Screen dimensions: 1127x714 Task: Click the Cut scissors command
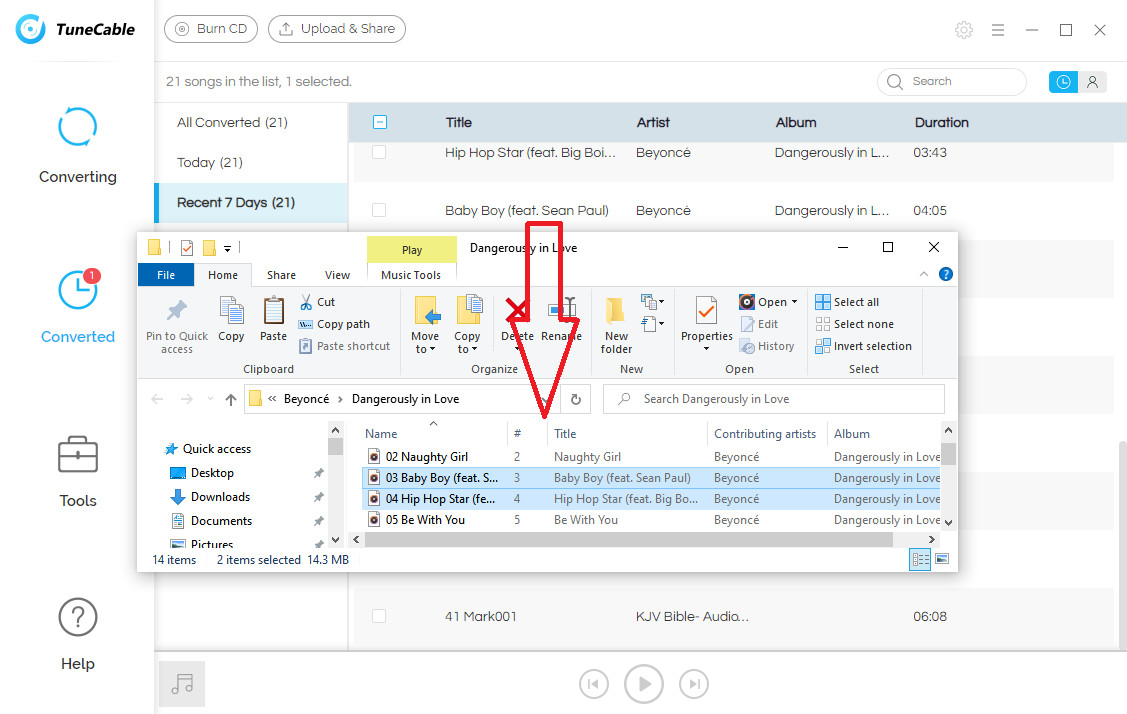317,302
